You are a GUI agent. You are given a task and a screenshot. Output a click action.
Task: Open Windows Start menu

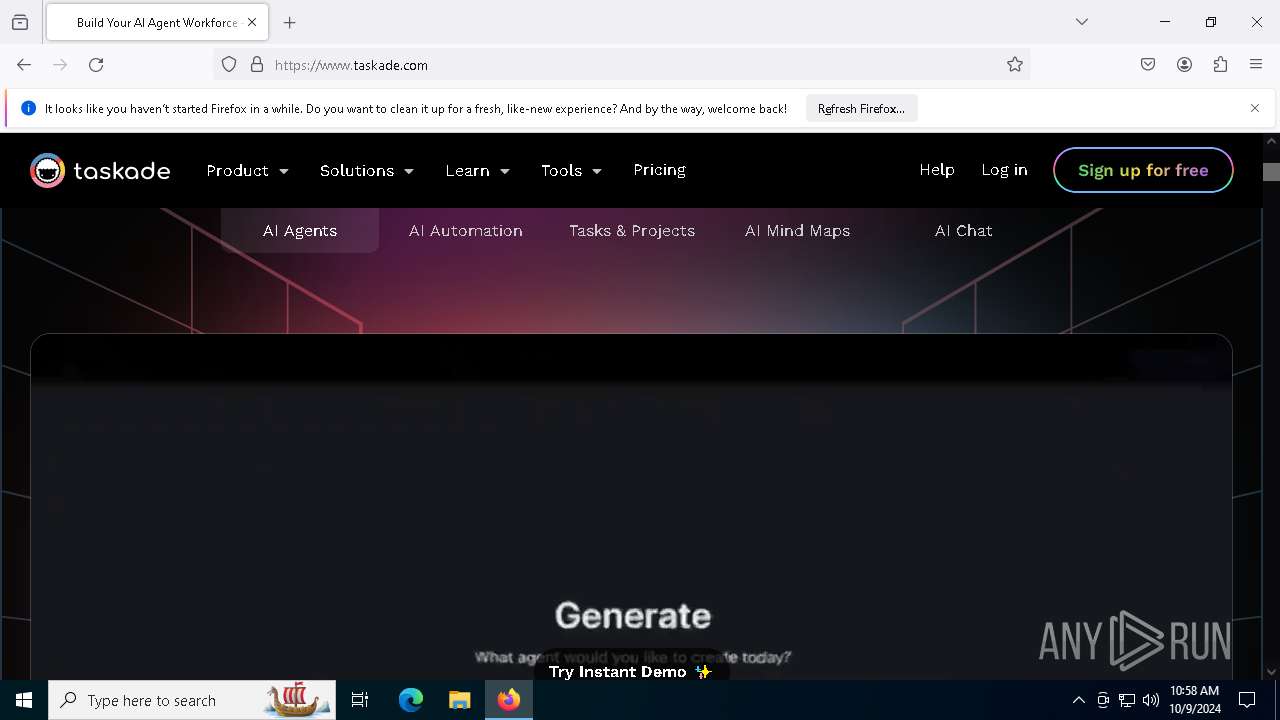point(24,700)
